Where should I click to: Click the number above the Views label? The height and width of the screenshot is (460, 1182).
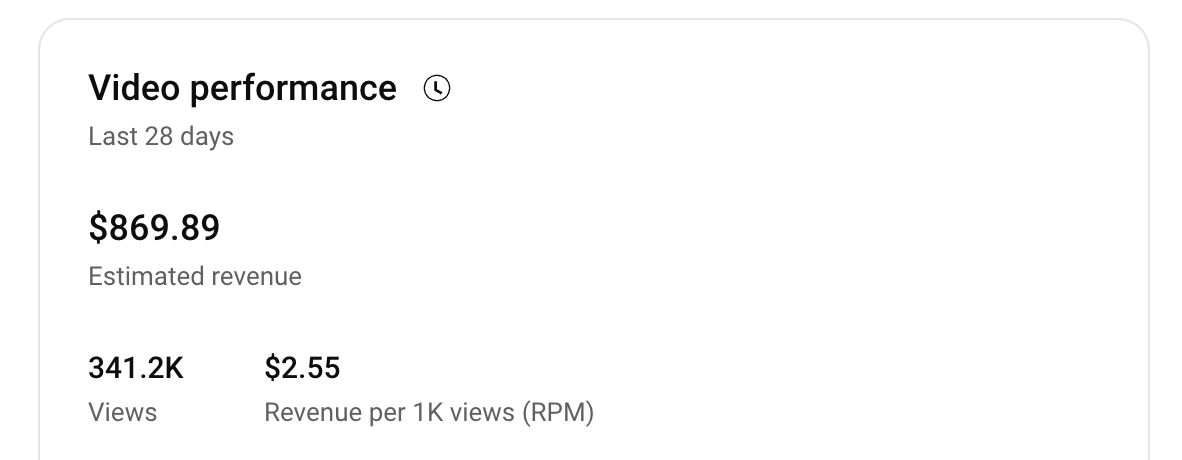tap(136, 369)
